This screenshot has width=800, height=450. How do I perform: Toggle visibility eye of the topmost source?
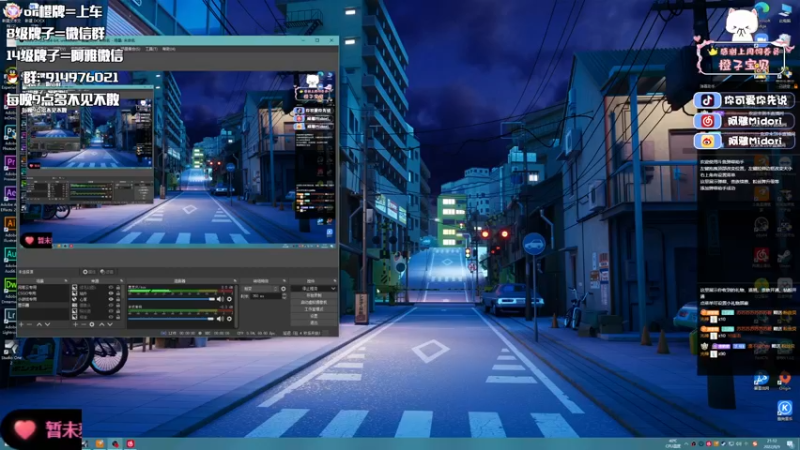point(111,287)
